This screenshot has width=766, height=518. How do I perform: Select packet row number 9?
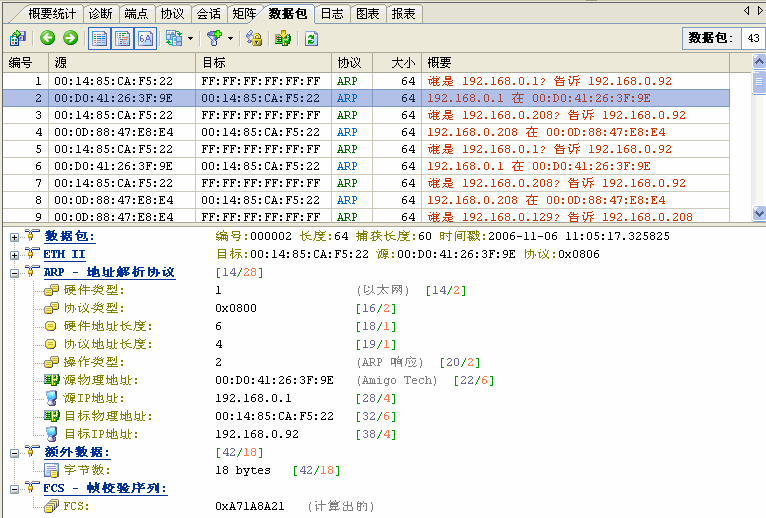tap(366, 216)
